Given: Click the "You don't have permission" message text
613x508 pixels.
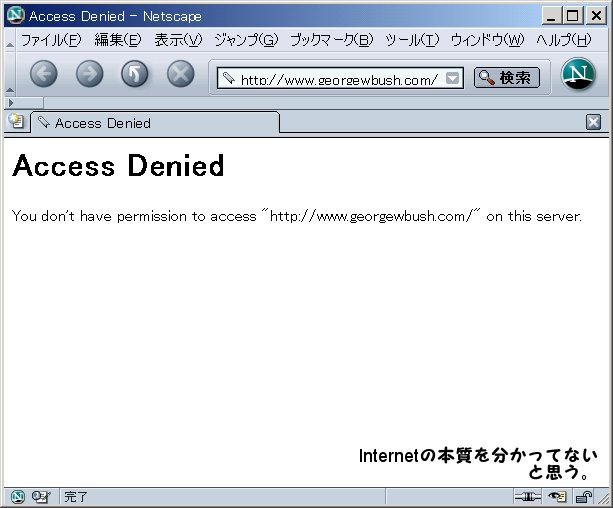Looking at the screenshot, I should point(297,216).
